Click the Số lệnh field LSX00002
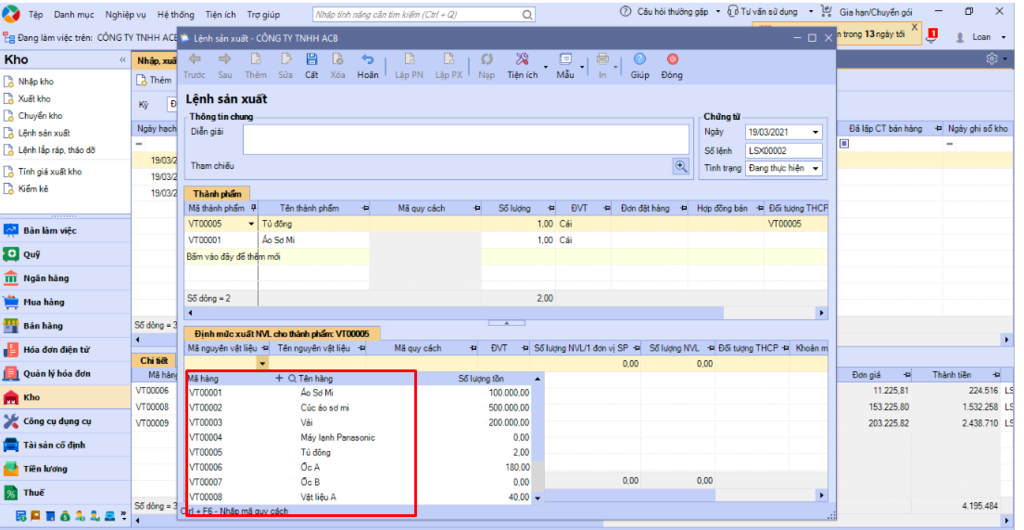The height and width of the screenshot is (530, 1024). [x=784, y=150]
